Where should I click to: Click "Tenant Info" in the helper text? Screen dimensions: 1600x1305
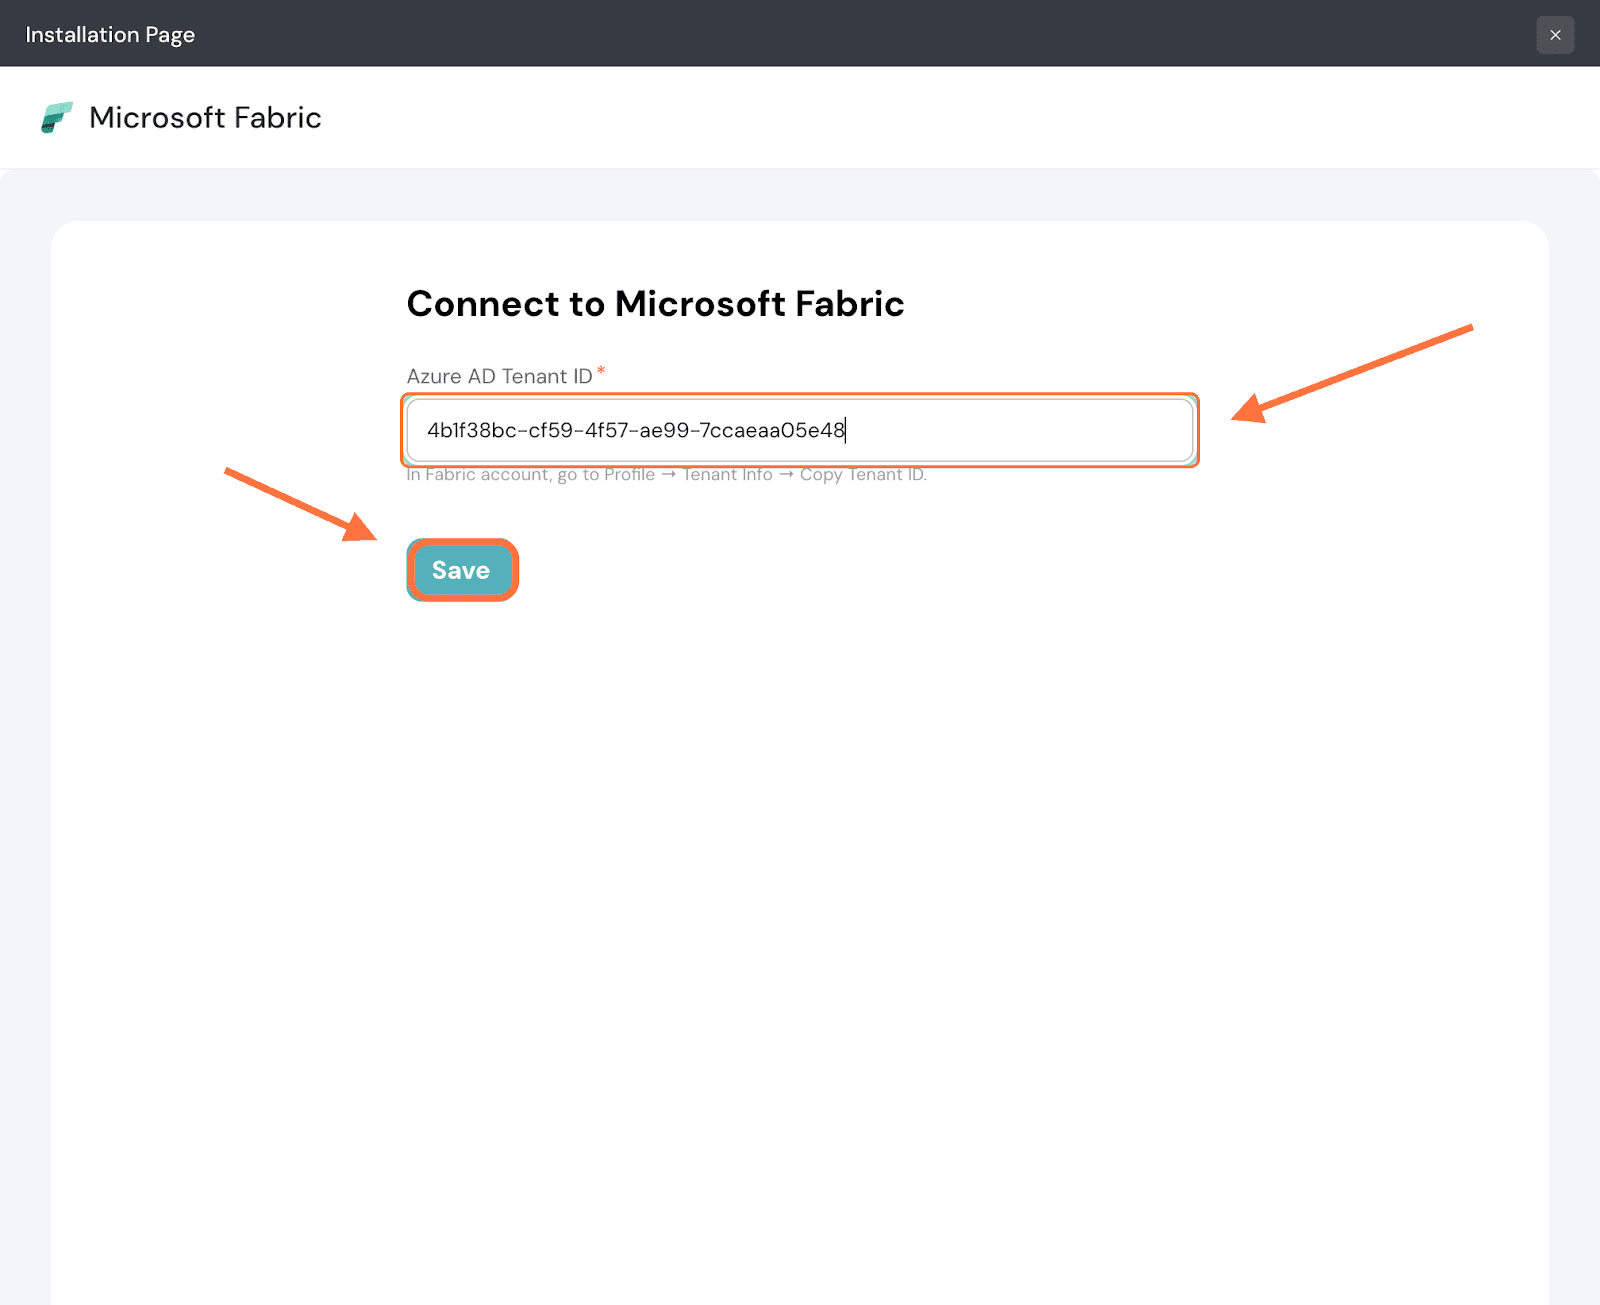point(727,475)
